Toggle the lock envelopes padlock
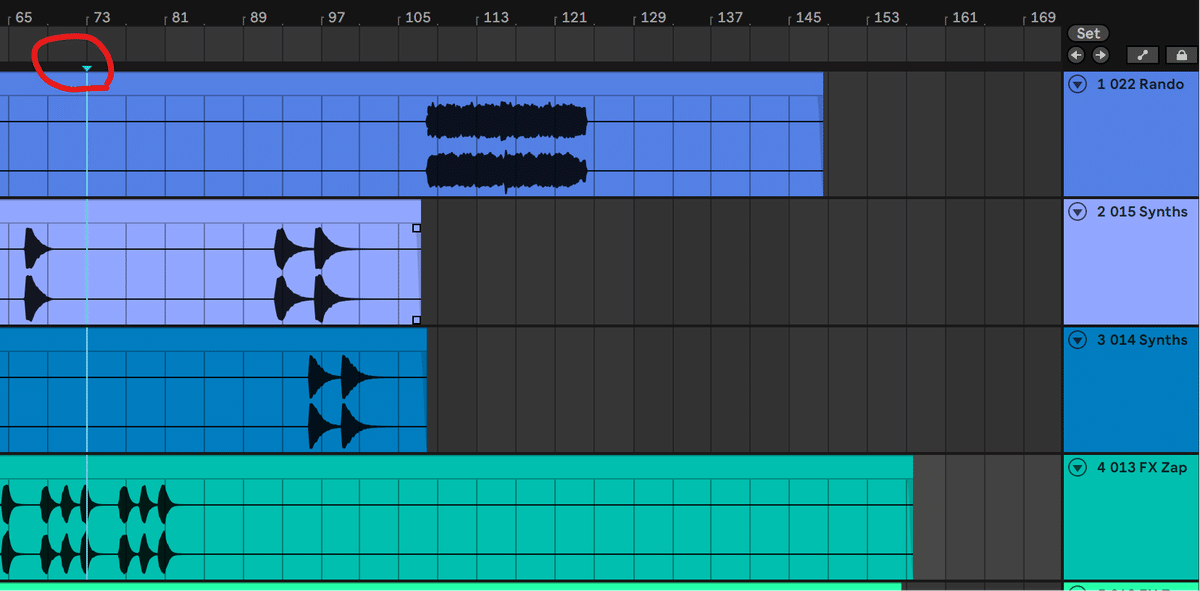1200x591 pixels. (1181, 56)
